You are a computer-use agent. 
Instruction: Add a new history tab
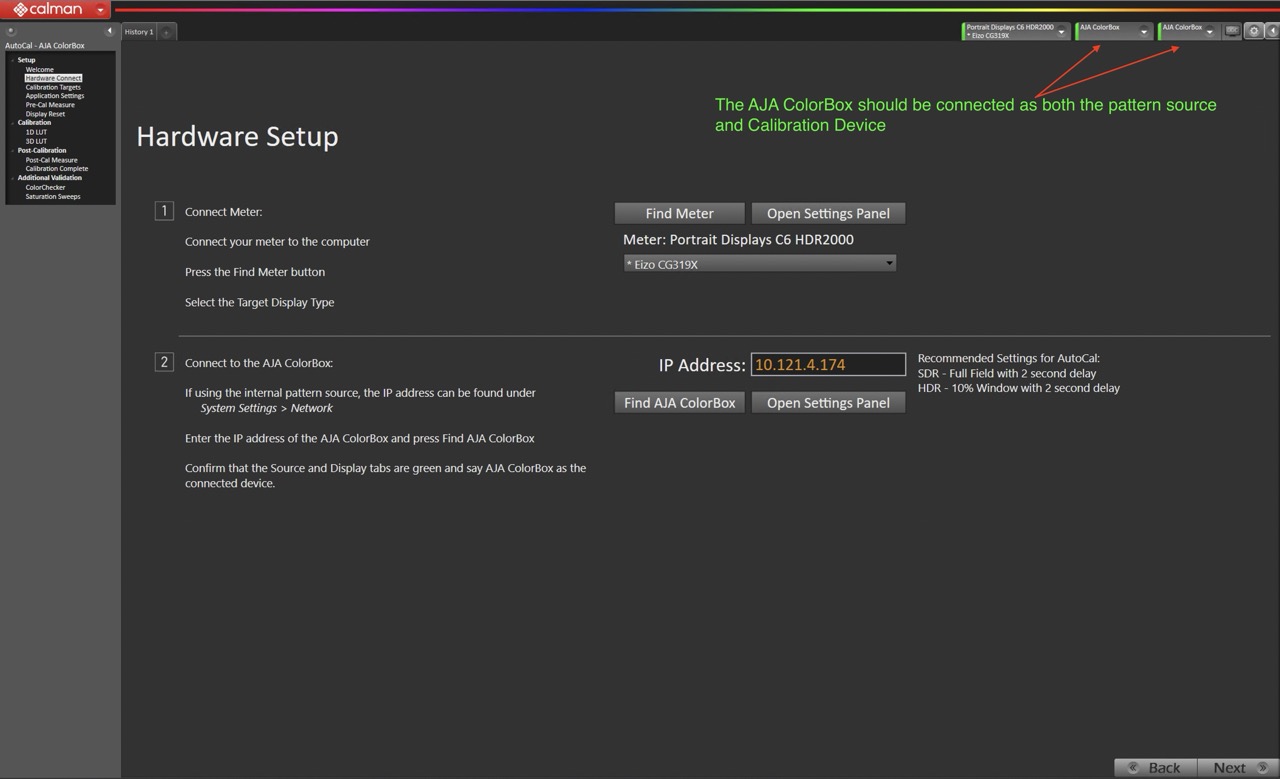pyautogui.click(x=167, y=32)
